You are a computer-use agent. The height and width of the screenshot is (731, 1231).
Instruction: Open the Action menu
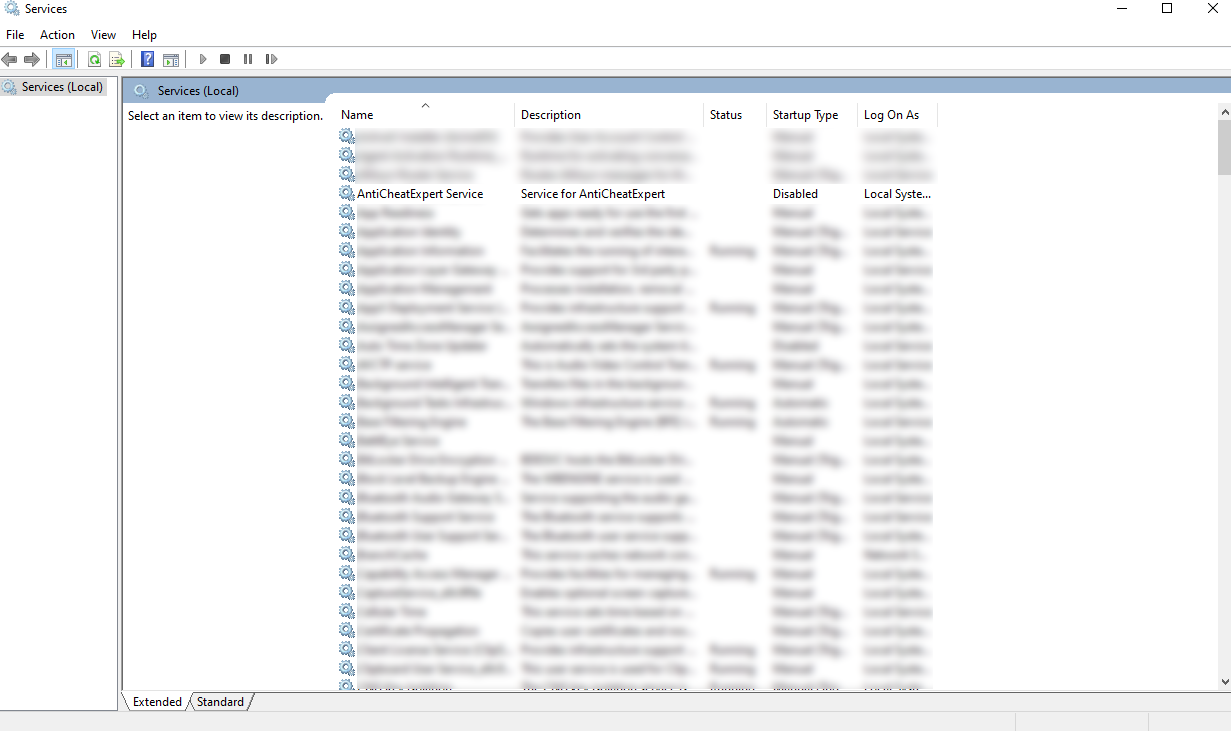[57, 35]
